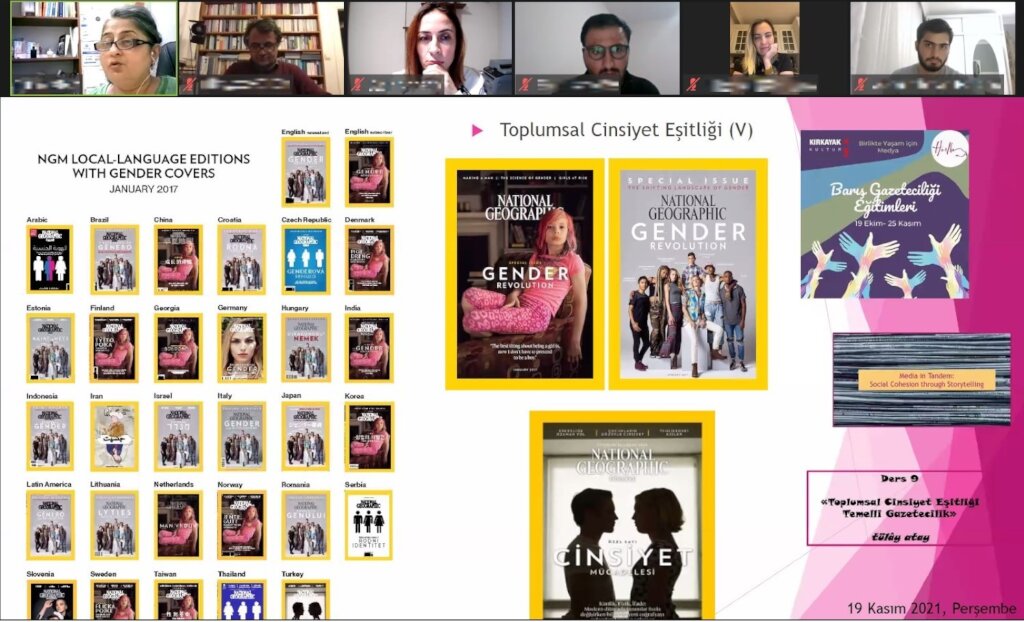Click the Iran edition cover thumbnail
The height and width of the screenshot is (622, 1024).
point(114,436)
